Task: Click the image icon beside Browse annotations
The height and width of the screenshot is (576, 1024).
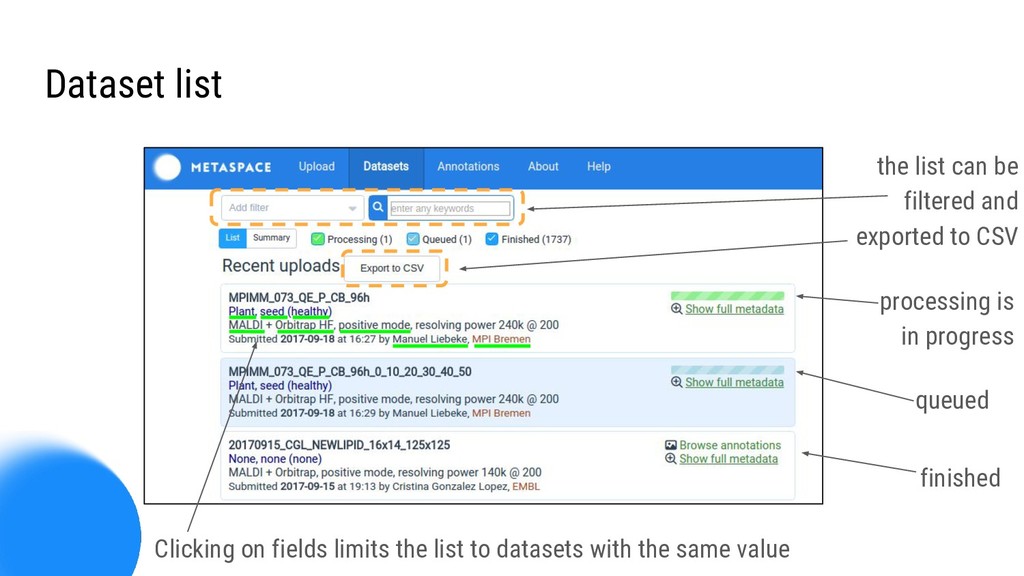Action: [671, 445]
